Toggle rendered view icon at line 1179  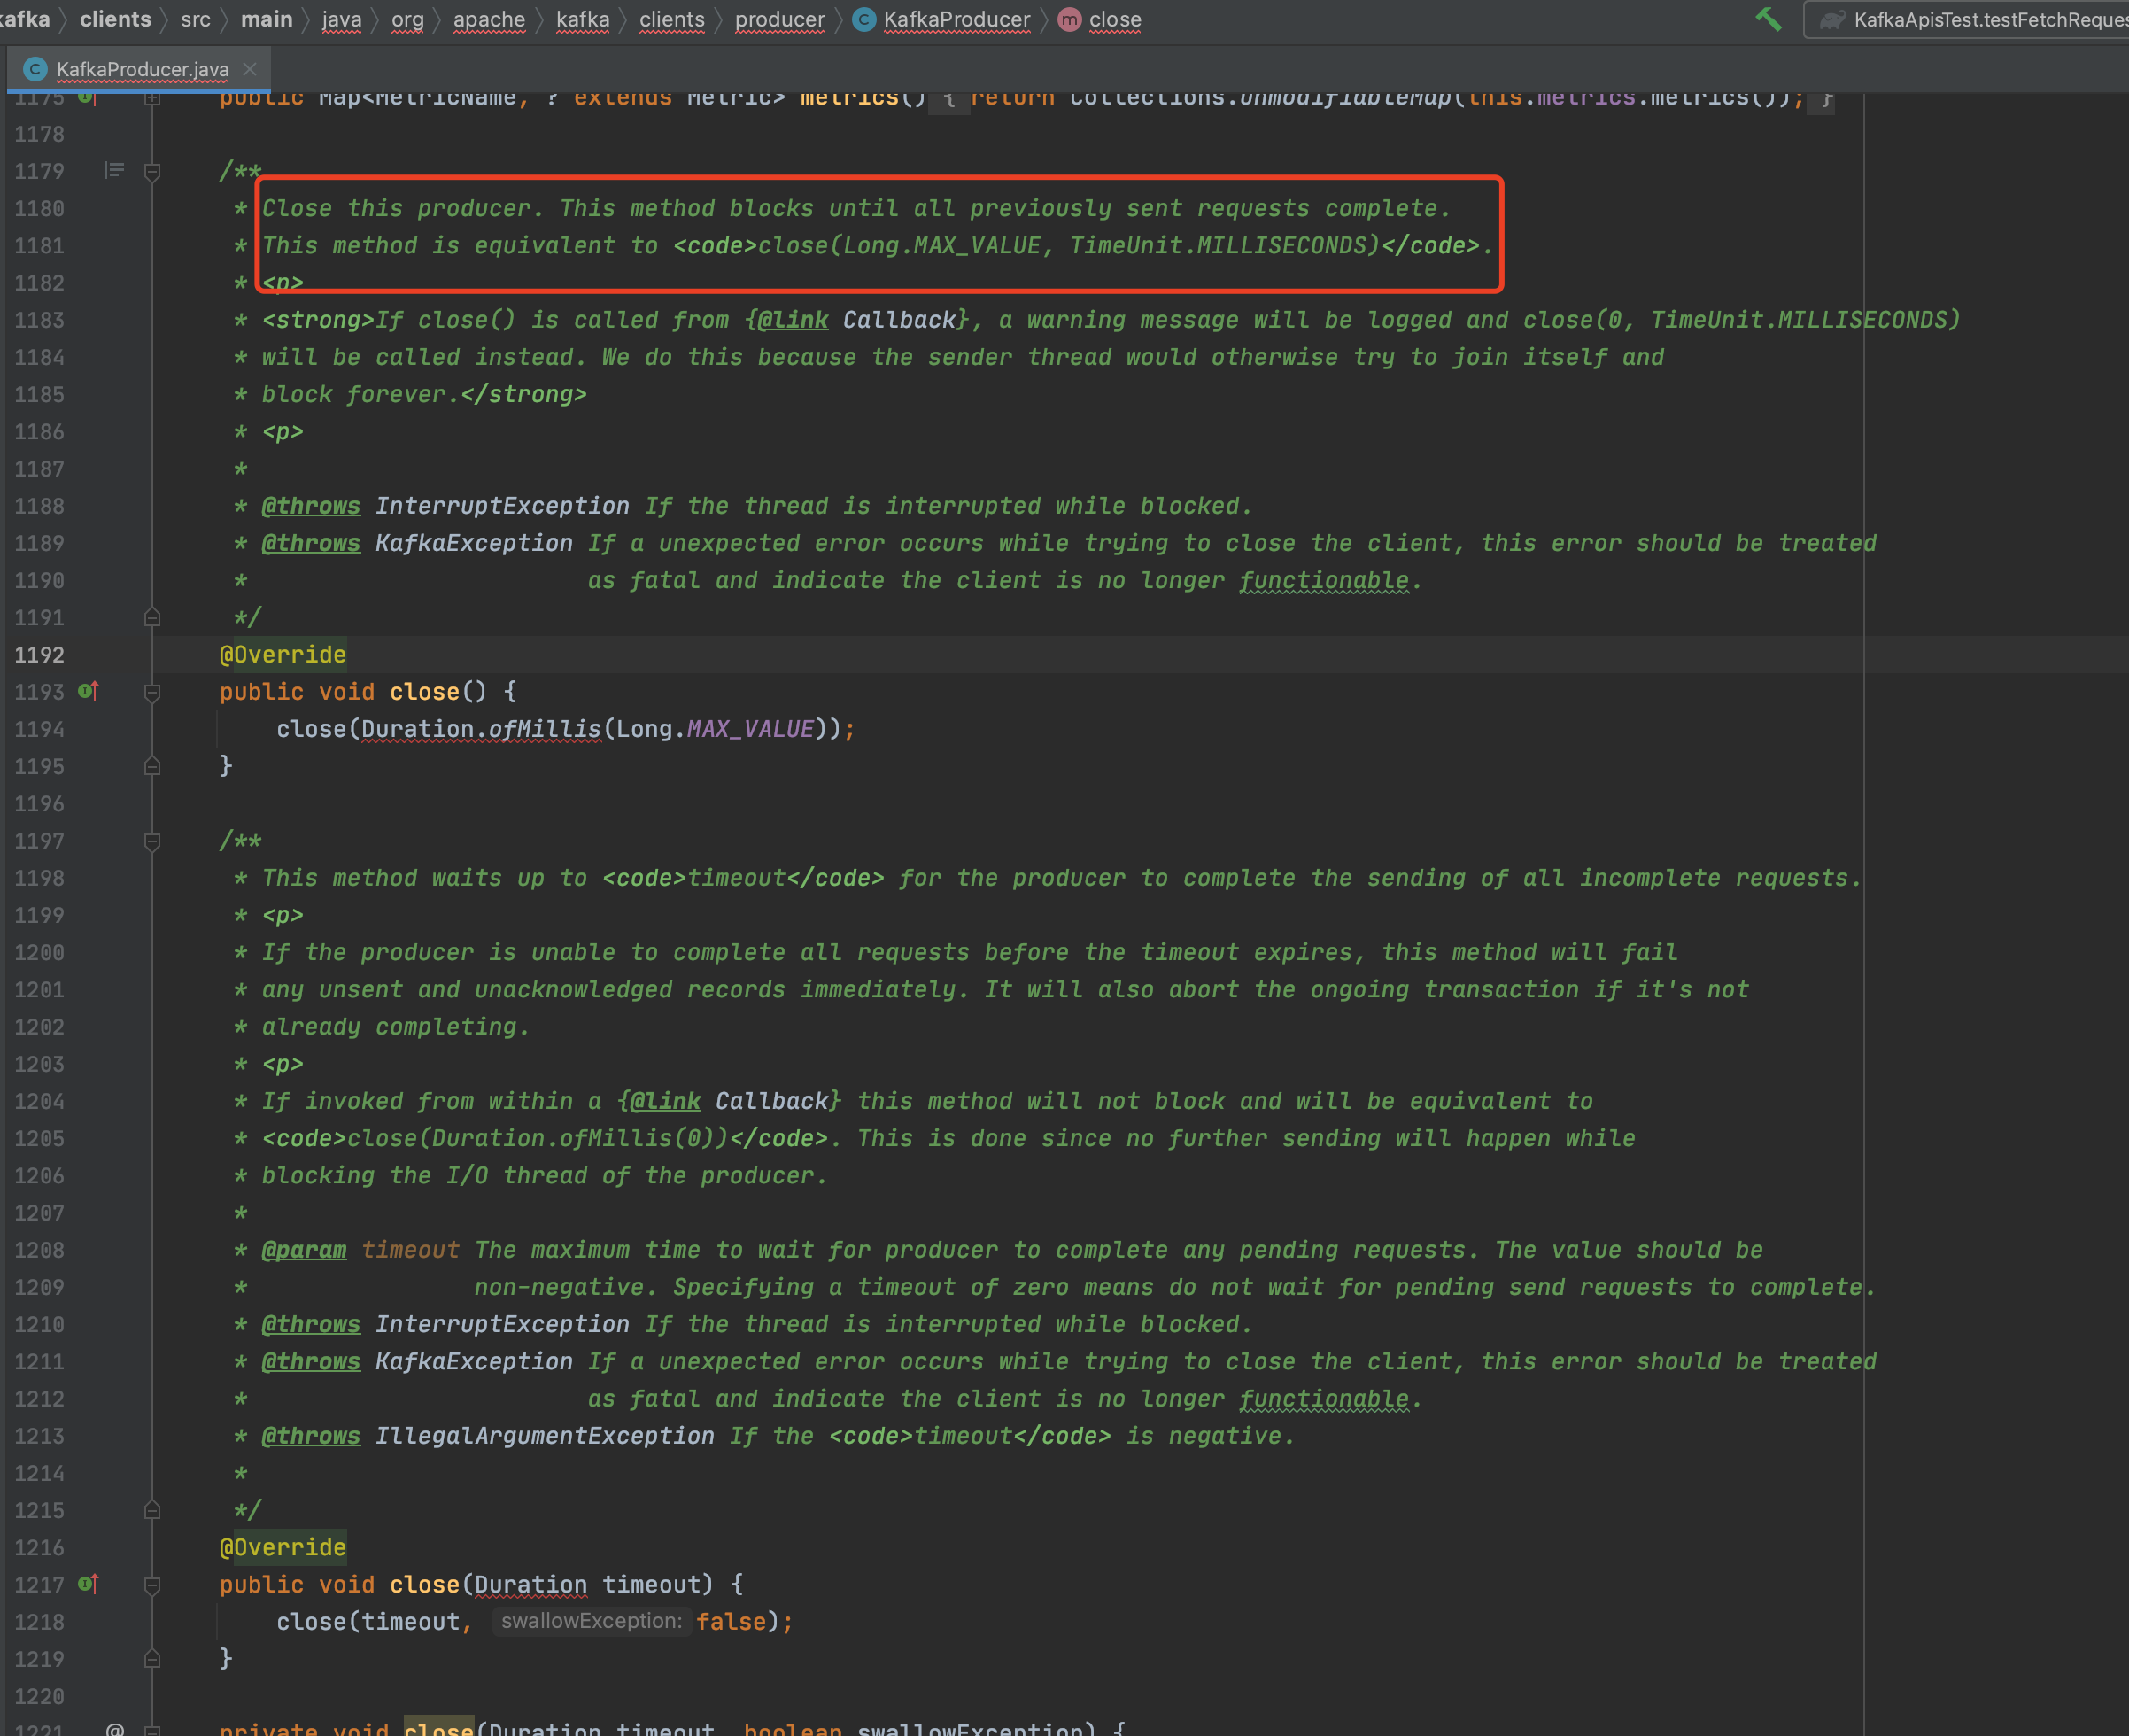point(114,171)
